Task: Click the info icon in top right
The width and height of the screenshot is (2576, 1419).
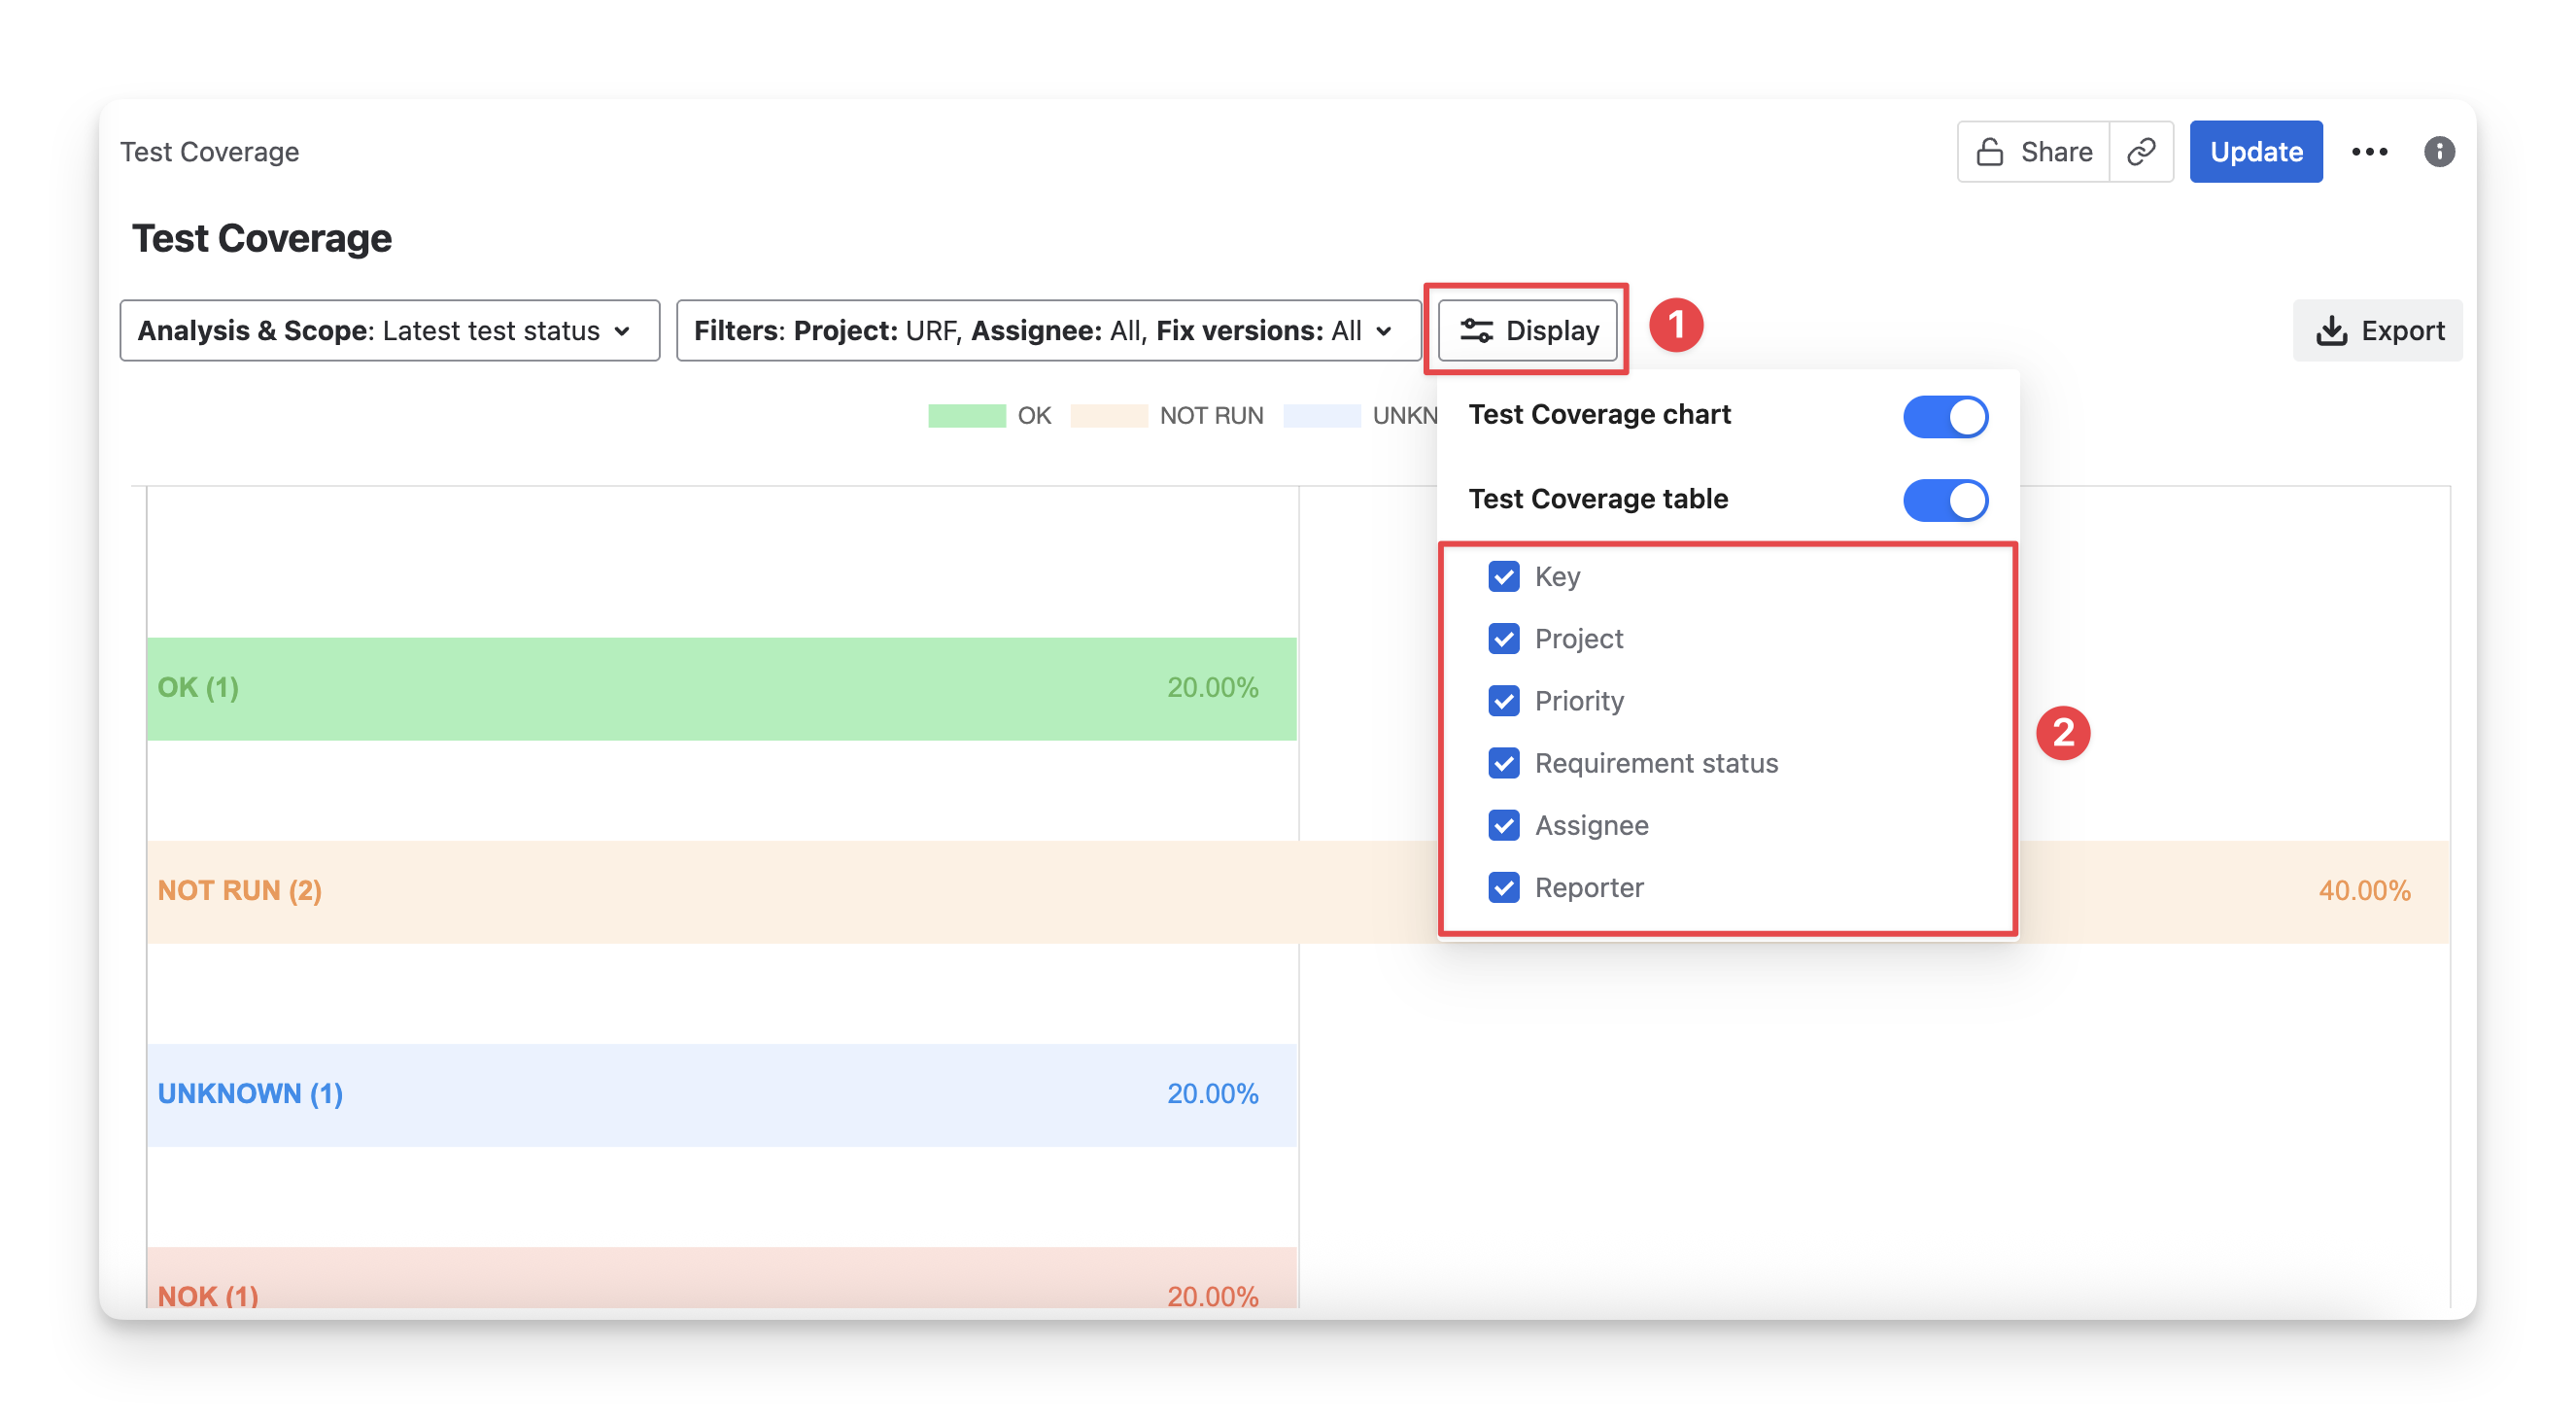Action: (x=2438, y=152)
